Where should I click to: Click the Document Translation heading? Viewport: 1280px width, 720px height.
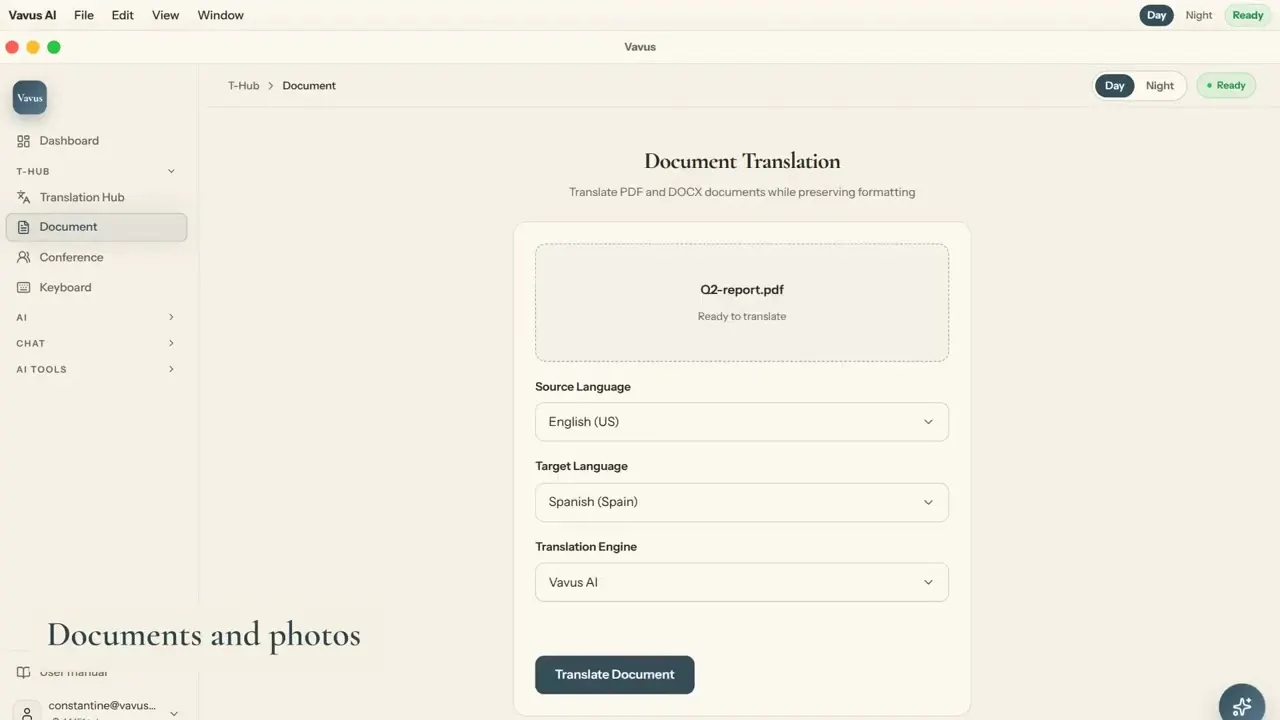(741, 161)
